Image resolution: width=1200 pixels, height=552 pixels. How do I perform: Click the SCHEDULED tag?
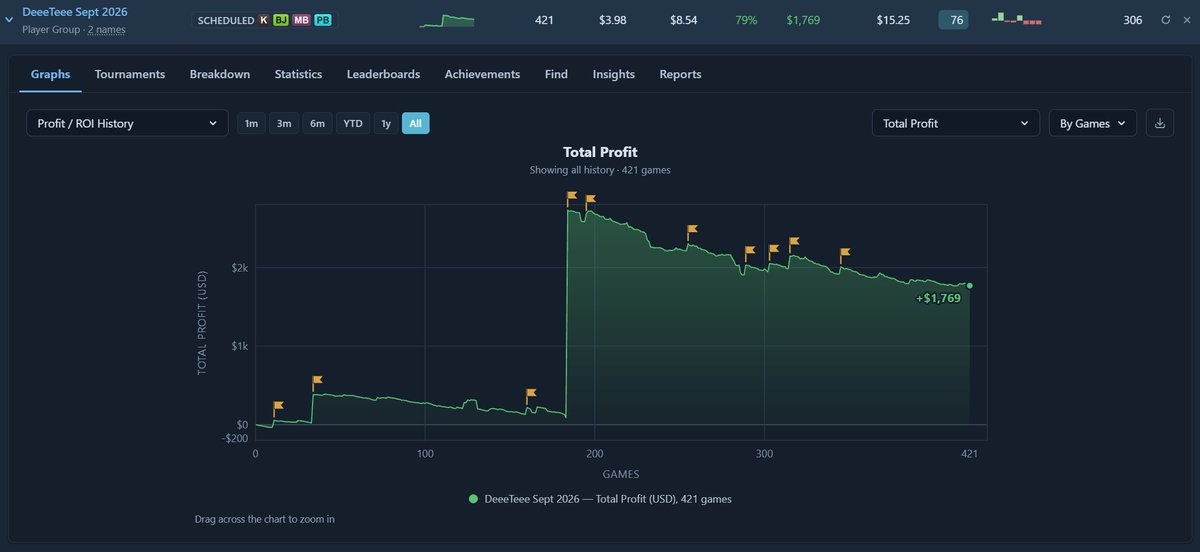click(x=226, y=20)
